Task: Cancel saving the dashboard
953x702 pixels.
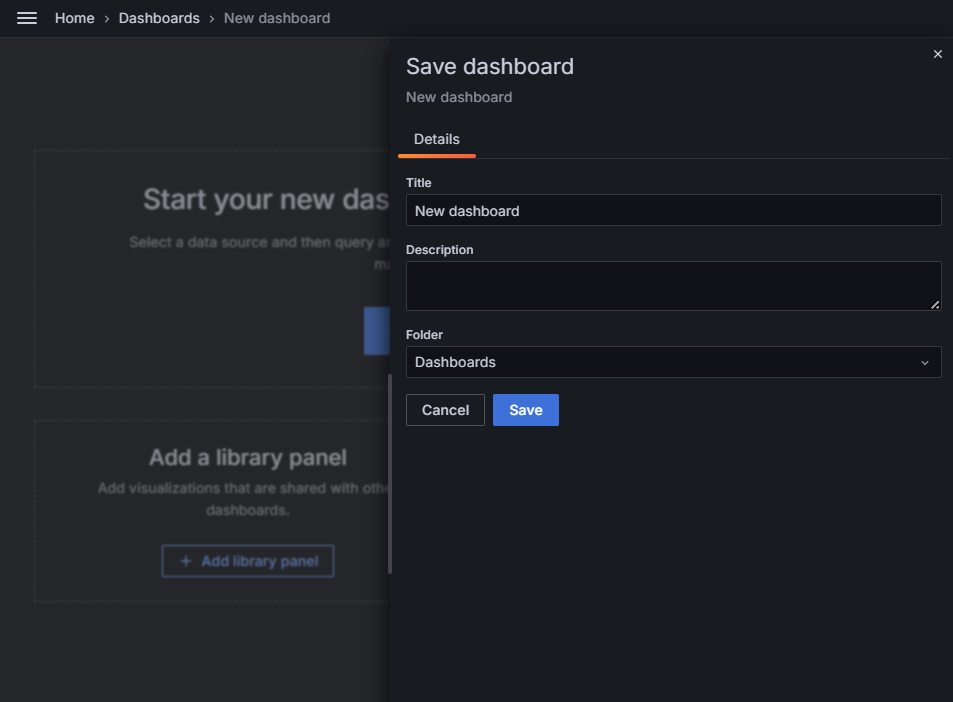Action: (x=446, y=410)
